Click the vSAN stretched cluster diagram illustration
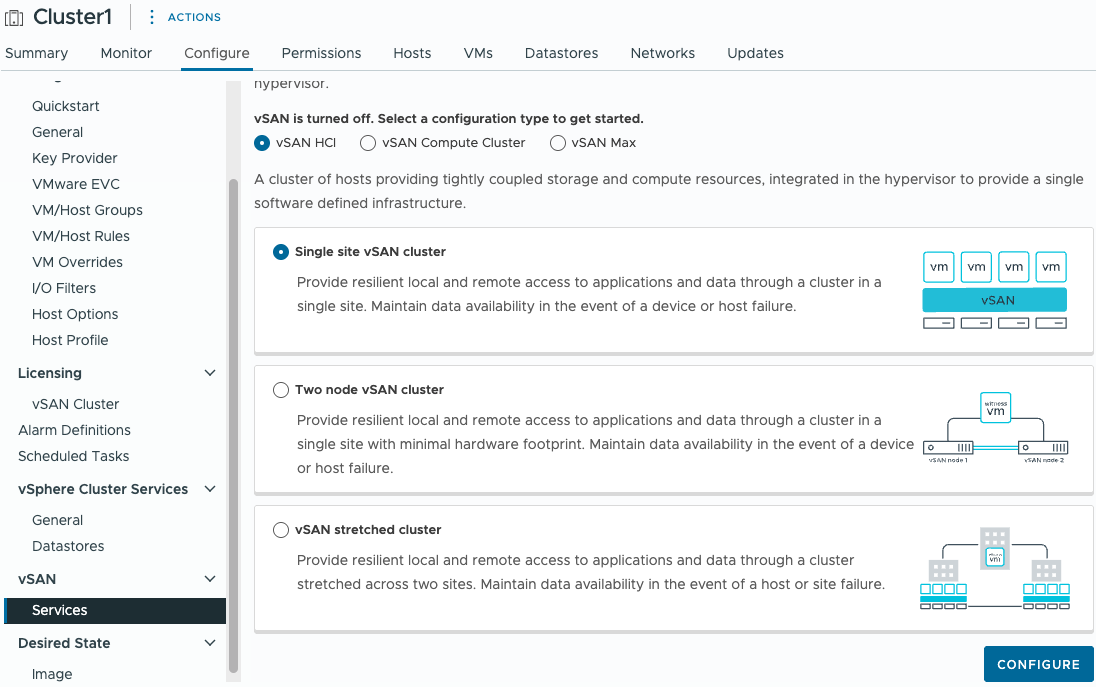Screen dimensions: 1096x687 pos(995,569)
